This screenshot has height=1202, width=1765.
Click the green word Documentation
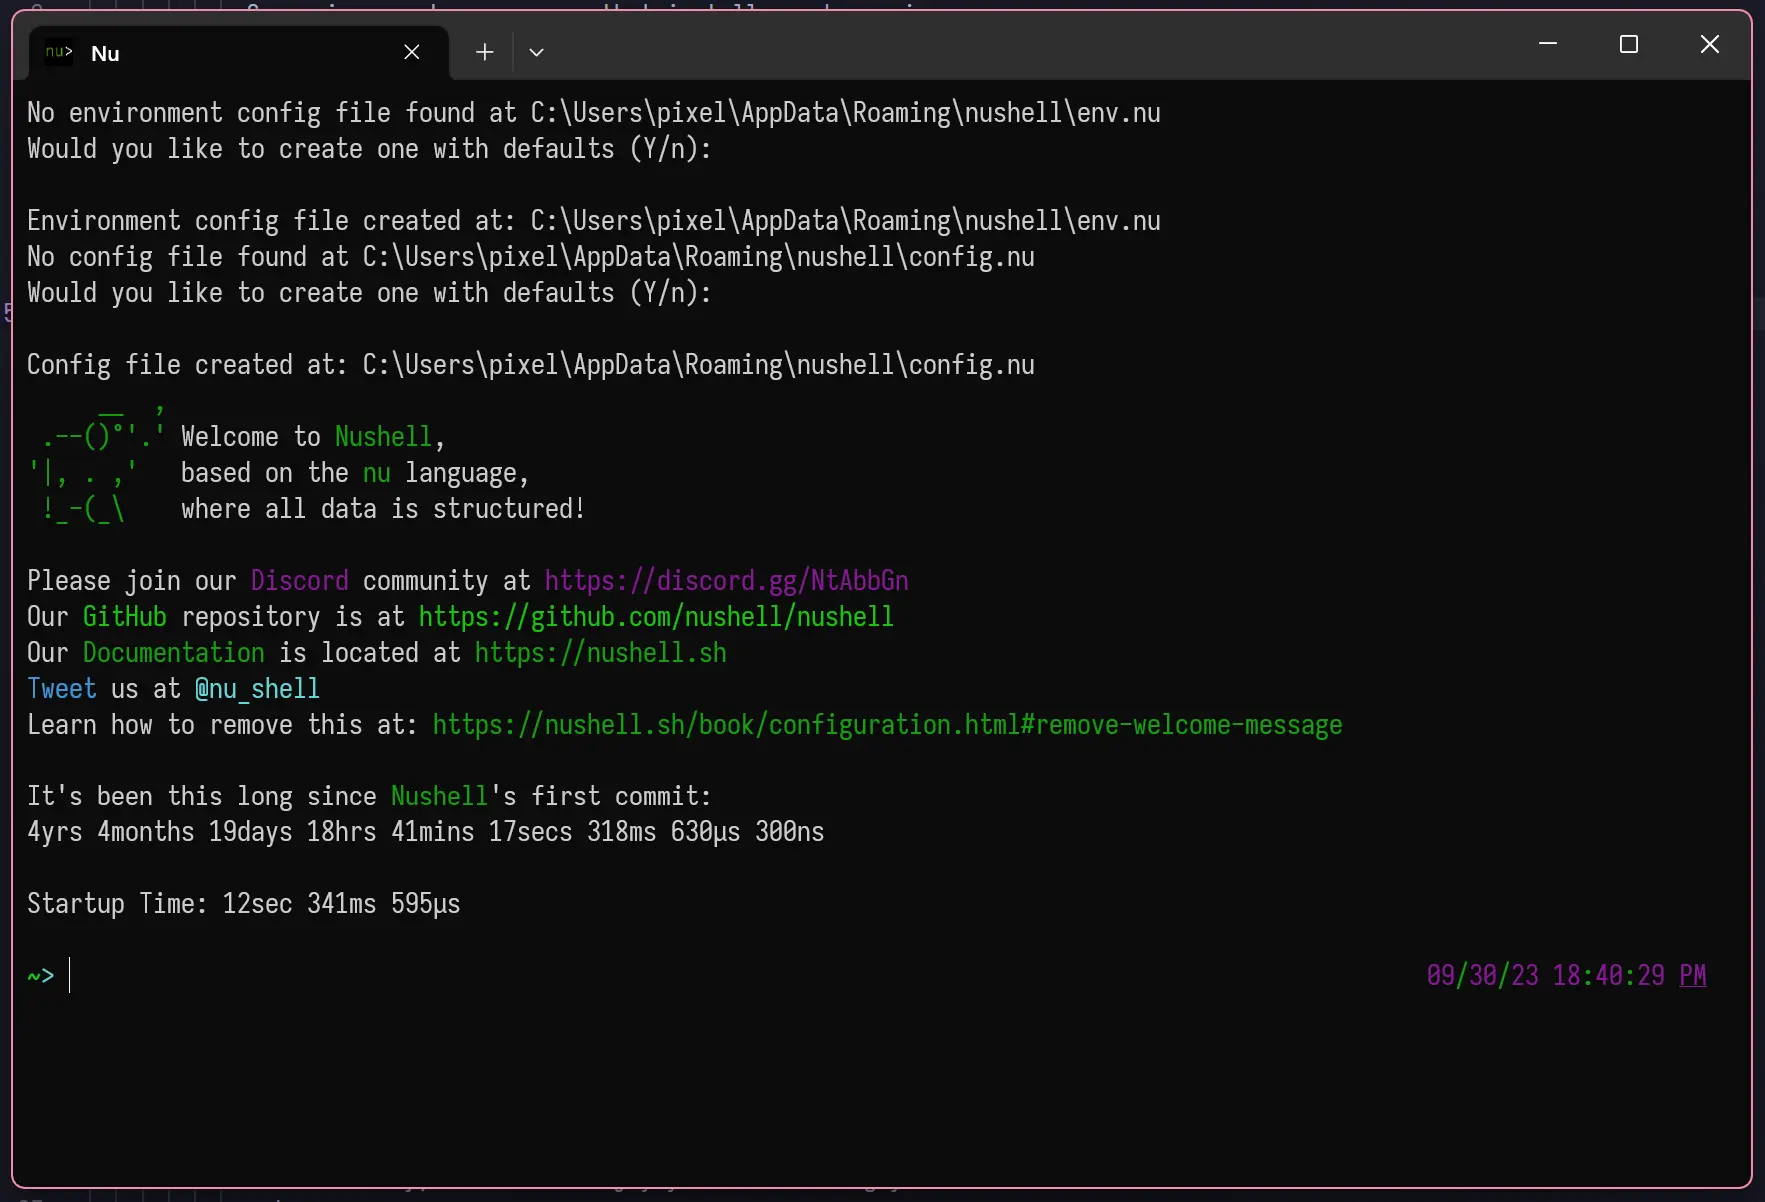[x=174, y=653]
